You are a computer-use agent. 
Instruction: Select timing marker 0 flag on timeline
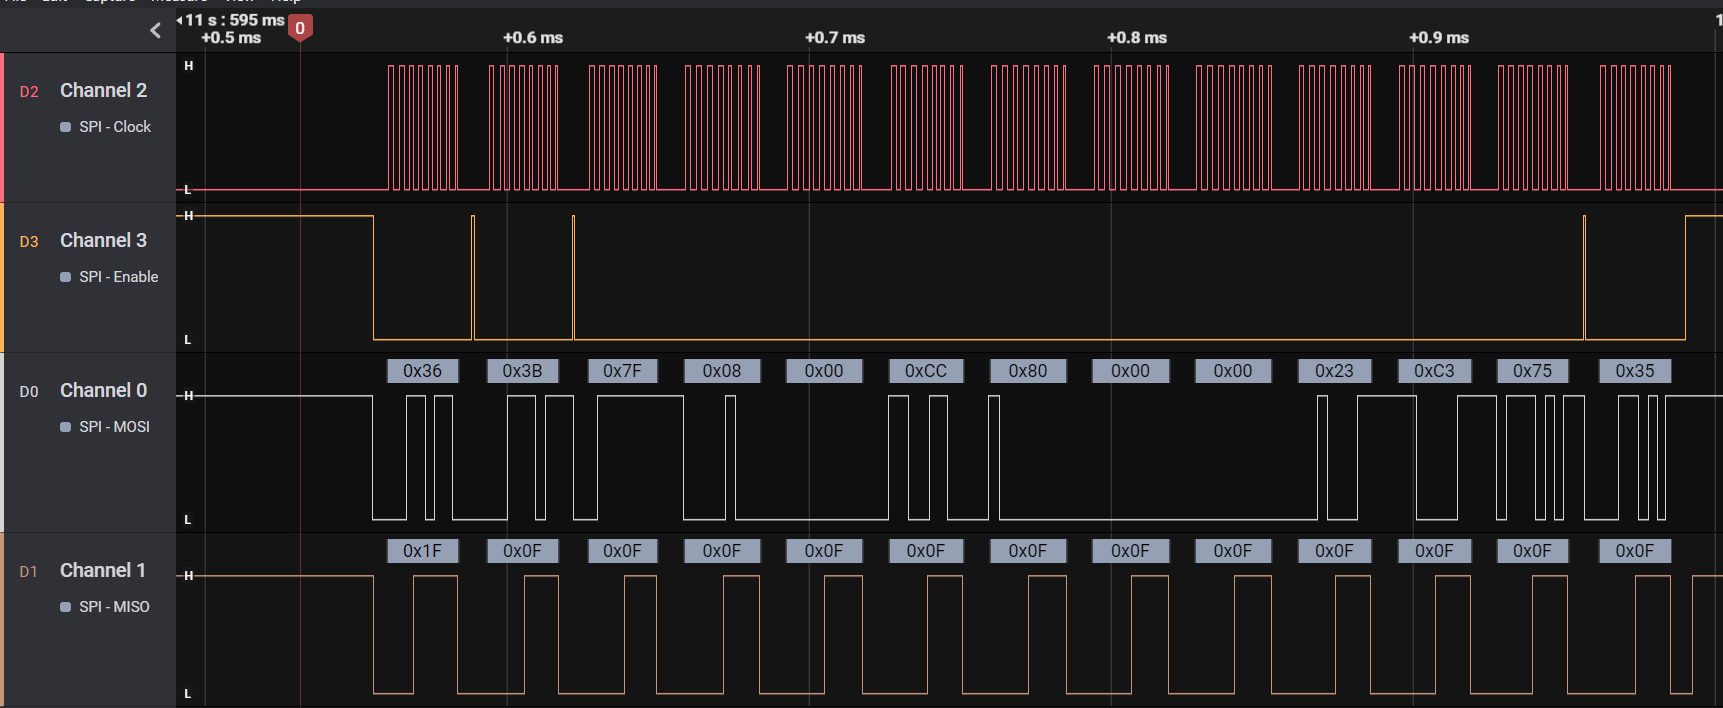click(300, 28)
